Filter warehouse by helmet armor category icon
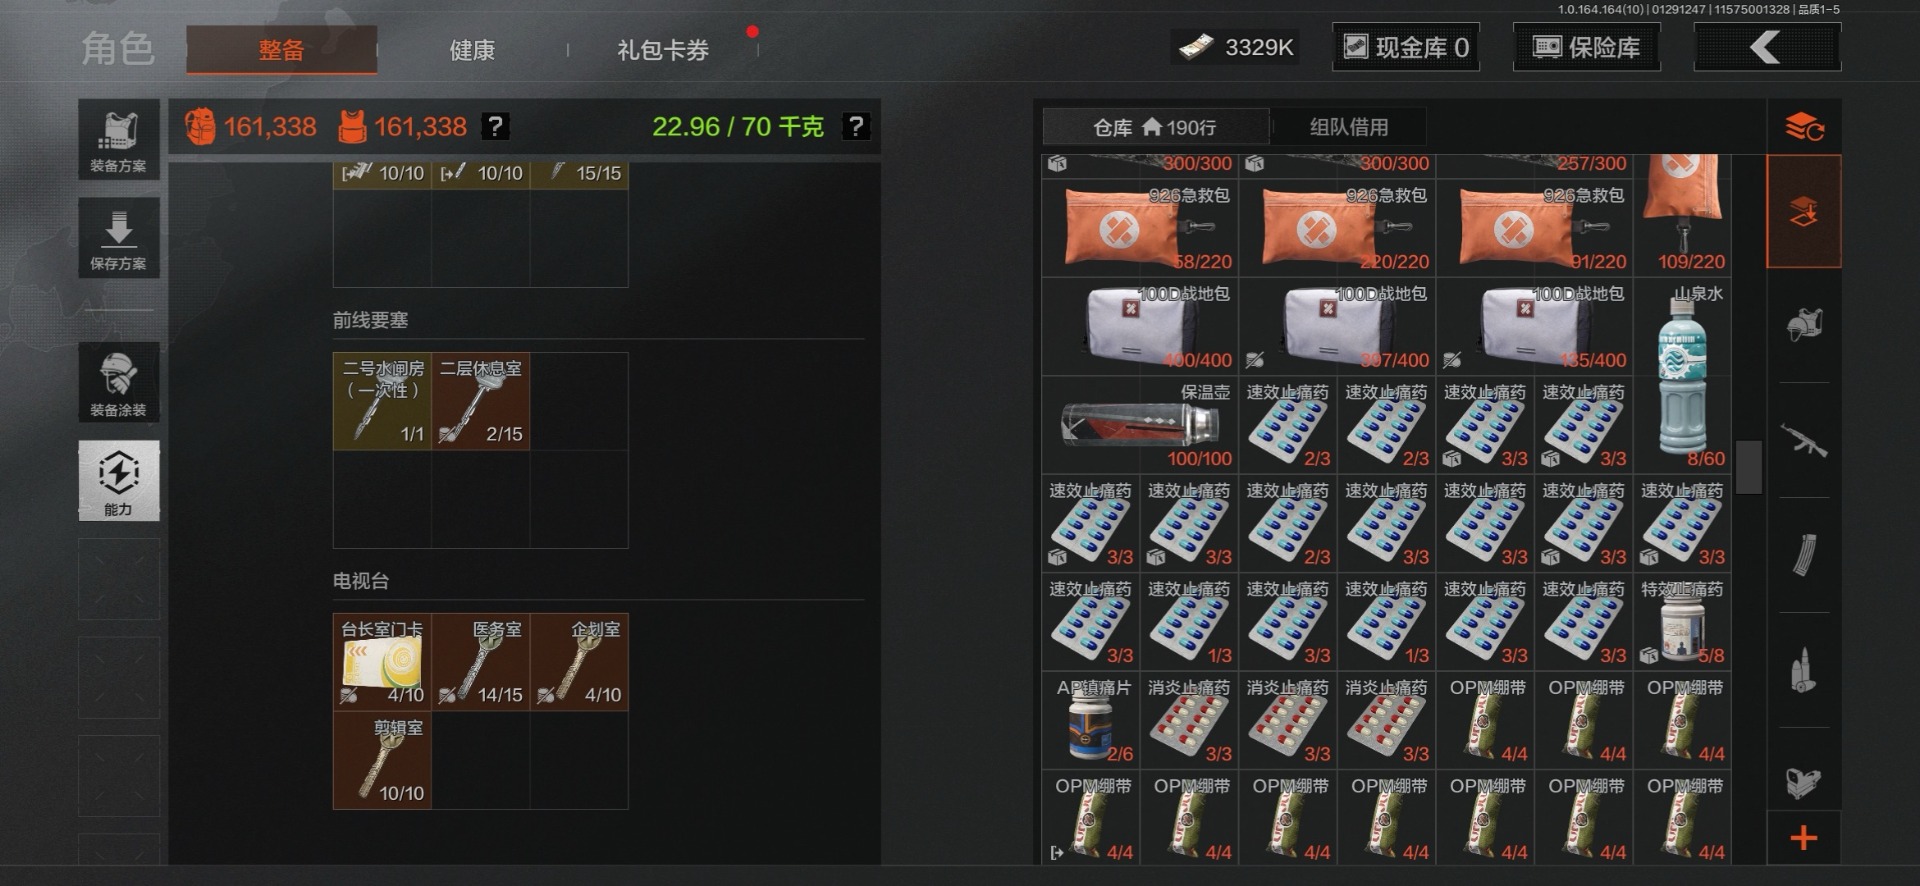The height and width of the screenshot is (886, 1920). (1804, 325)
